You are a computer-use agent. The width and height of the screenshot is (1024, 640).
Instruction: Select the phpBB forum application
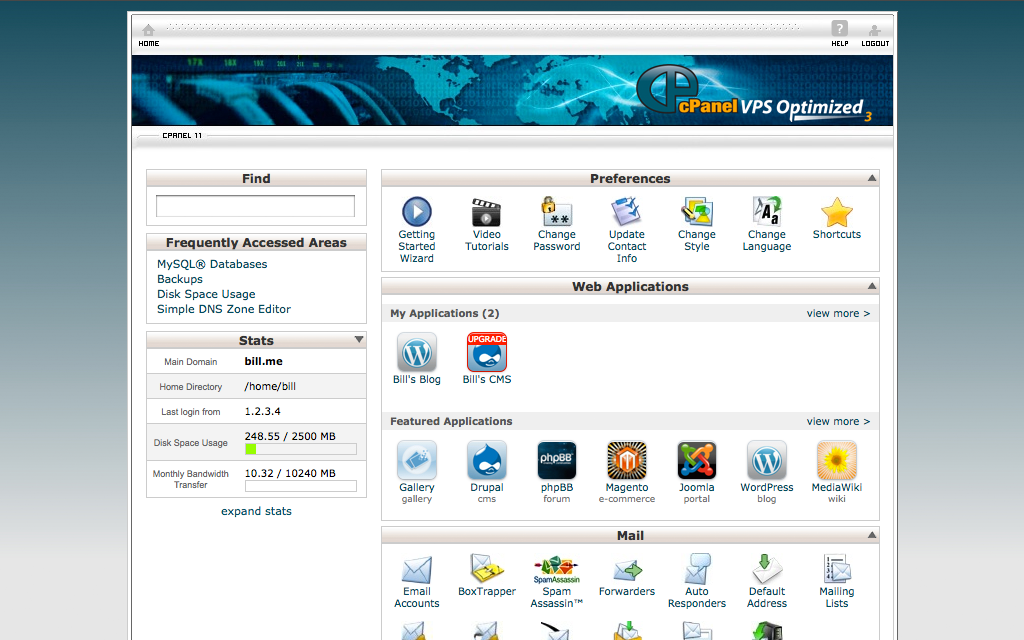[556, 460]
